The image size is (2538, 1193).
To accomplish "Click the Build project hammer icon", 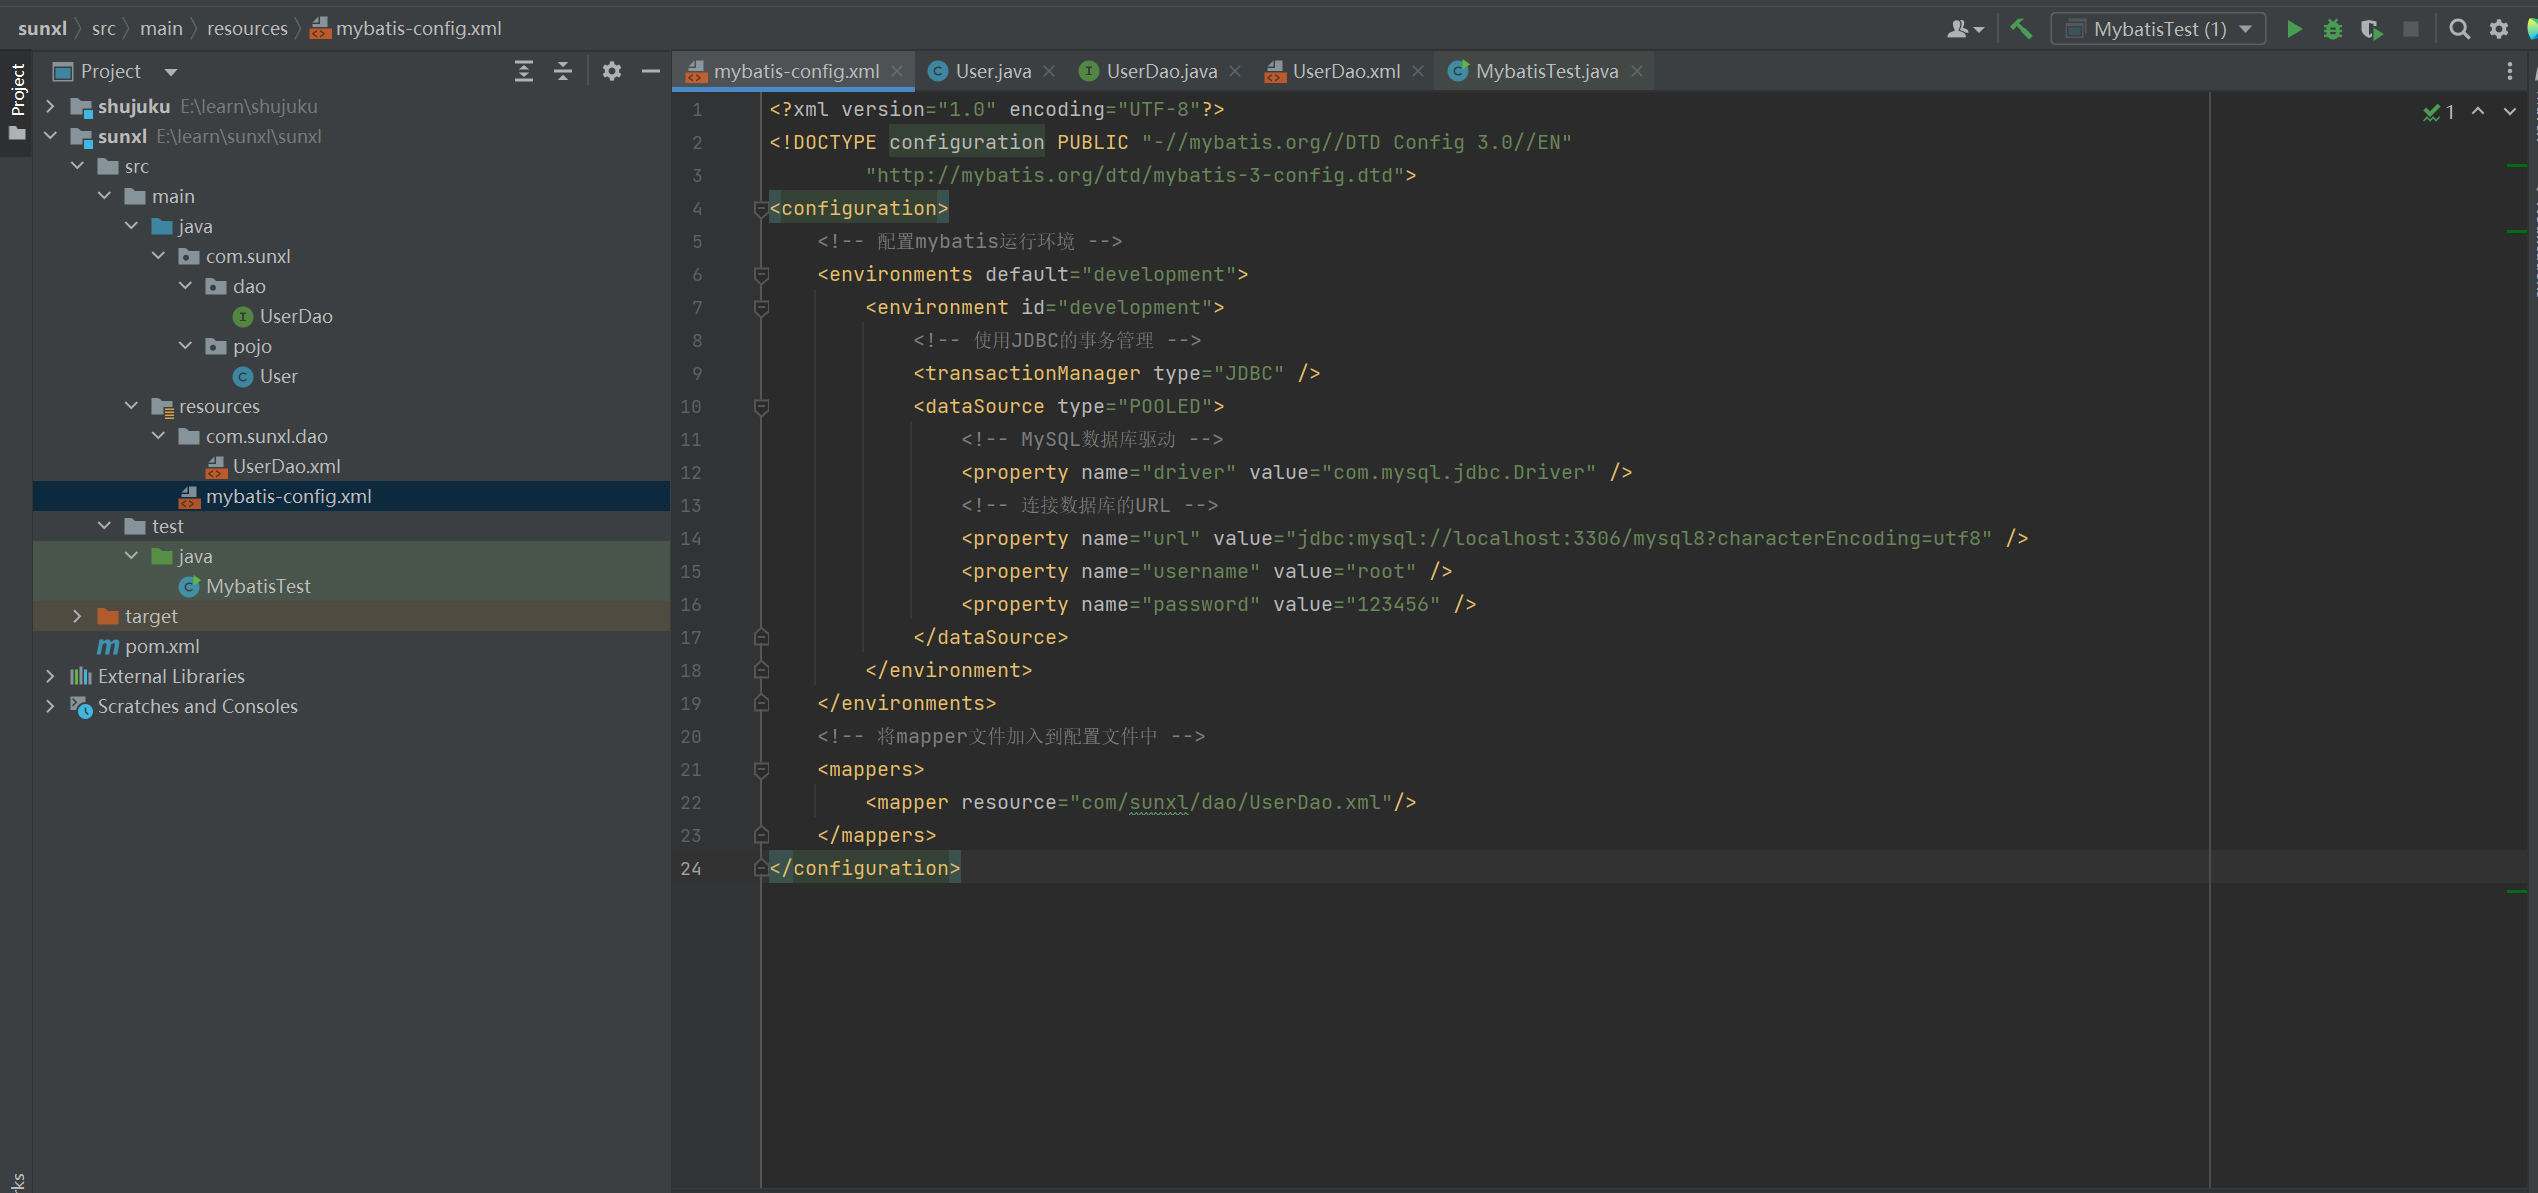I will [x=2021, y=29].
